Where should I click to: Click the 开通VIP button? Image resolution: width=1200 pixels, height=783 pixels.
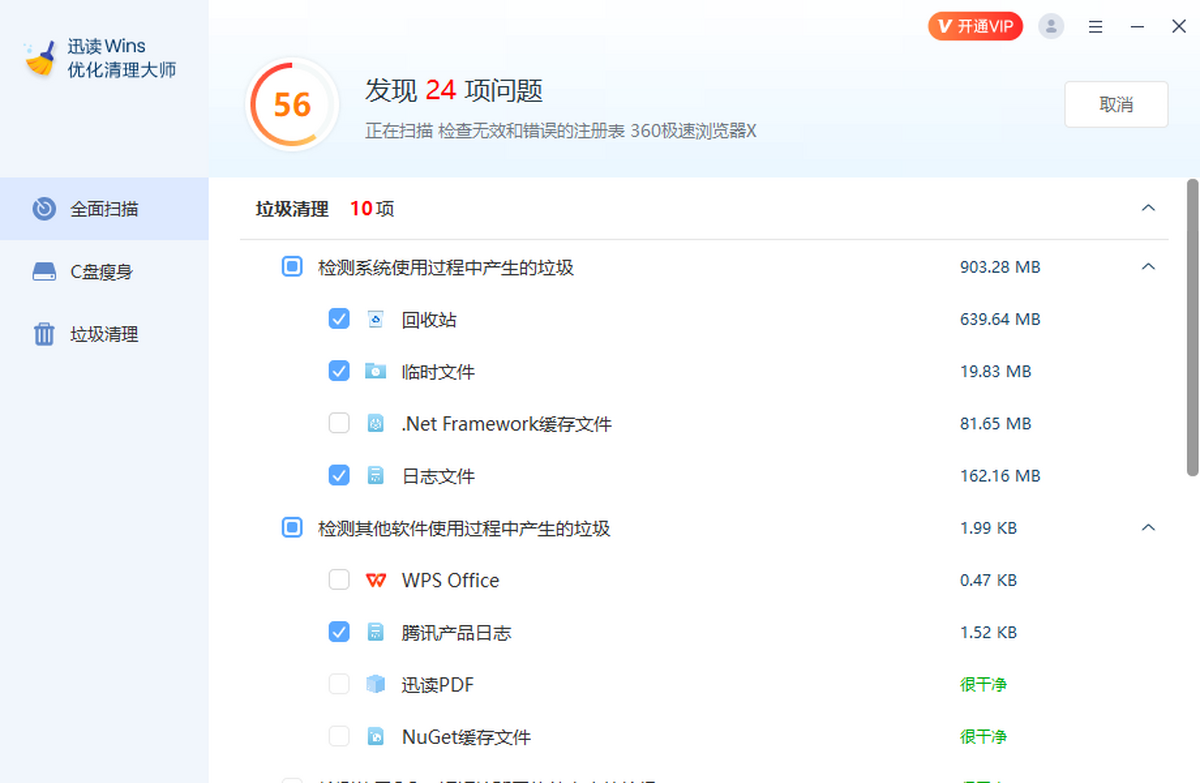click(975, 27)
